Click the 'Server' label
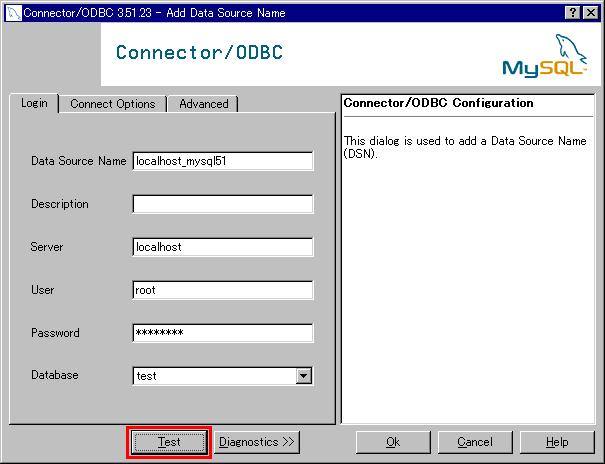The image size is (605, 464). pyautogui.click(x=47, y=247)
